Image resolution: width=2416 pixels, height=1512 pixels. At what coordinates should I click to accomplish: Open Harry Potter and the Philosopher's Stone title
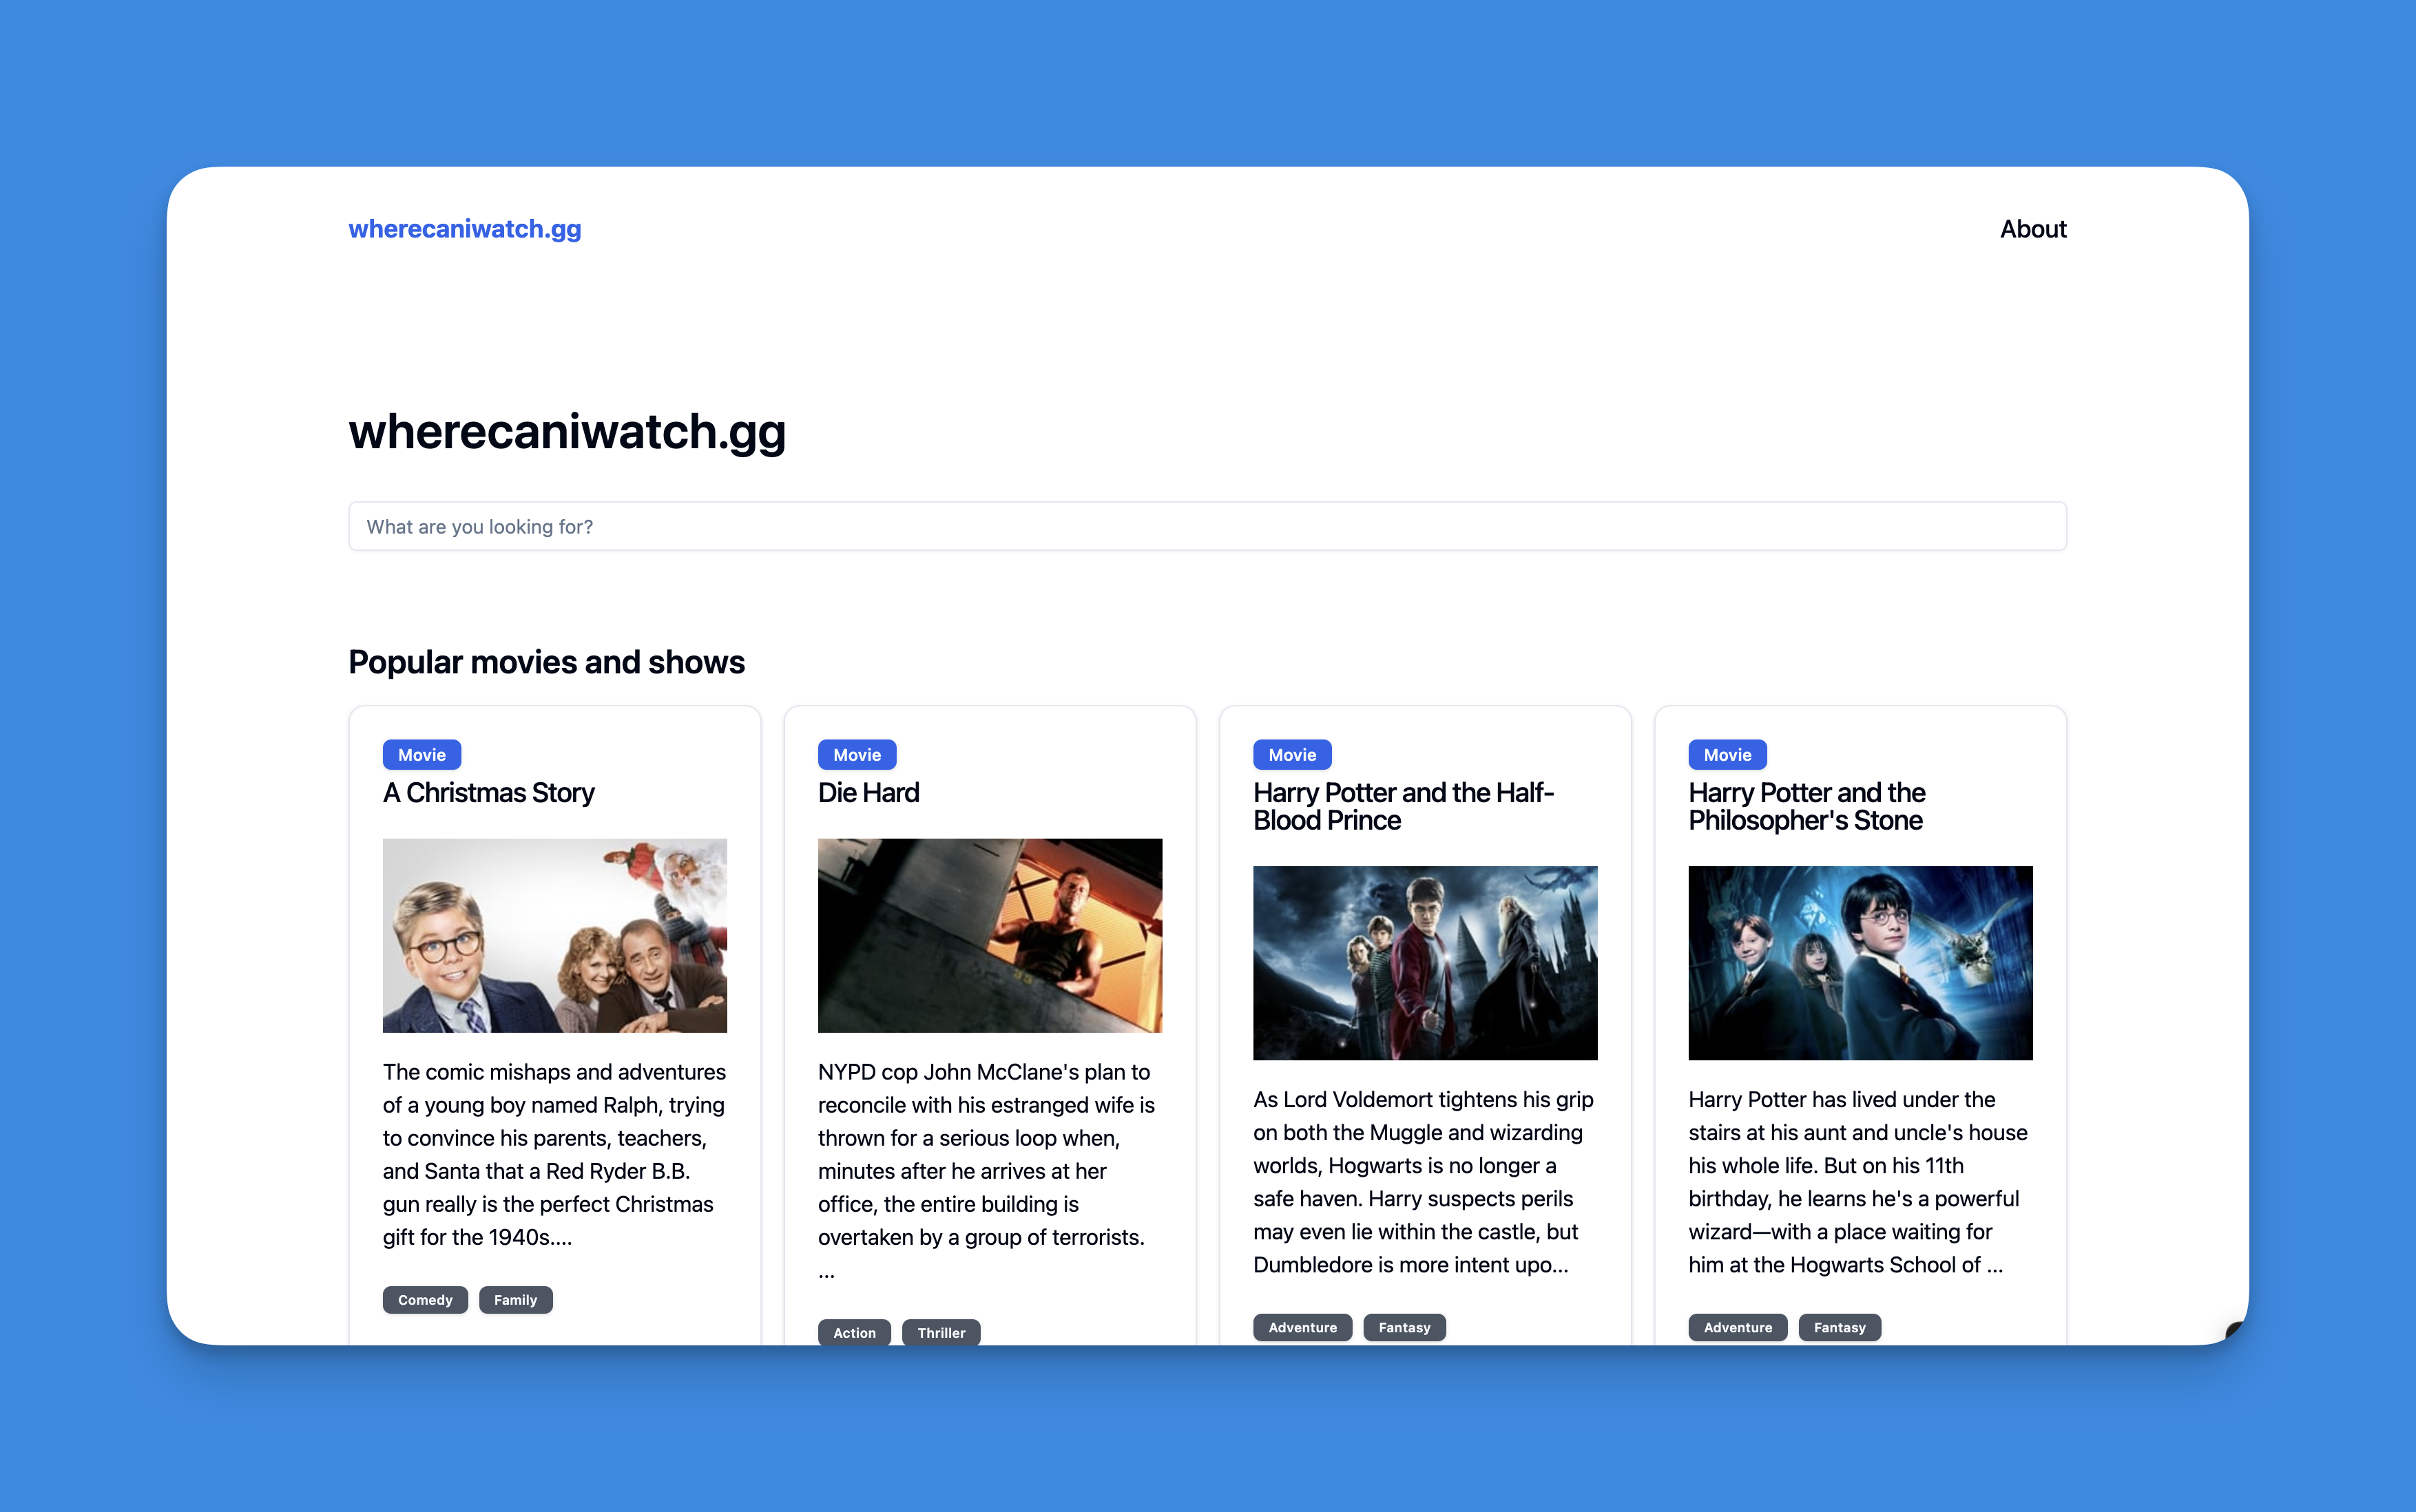coord(1806,806)
